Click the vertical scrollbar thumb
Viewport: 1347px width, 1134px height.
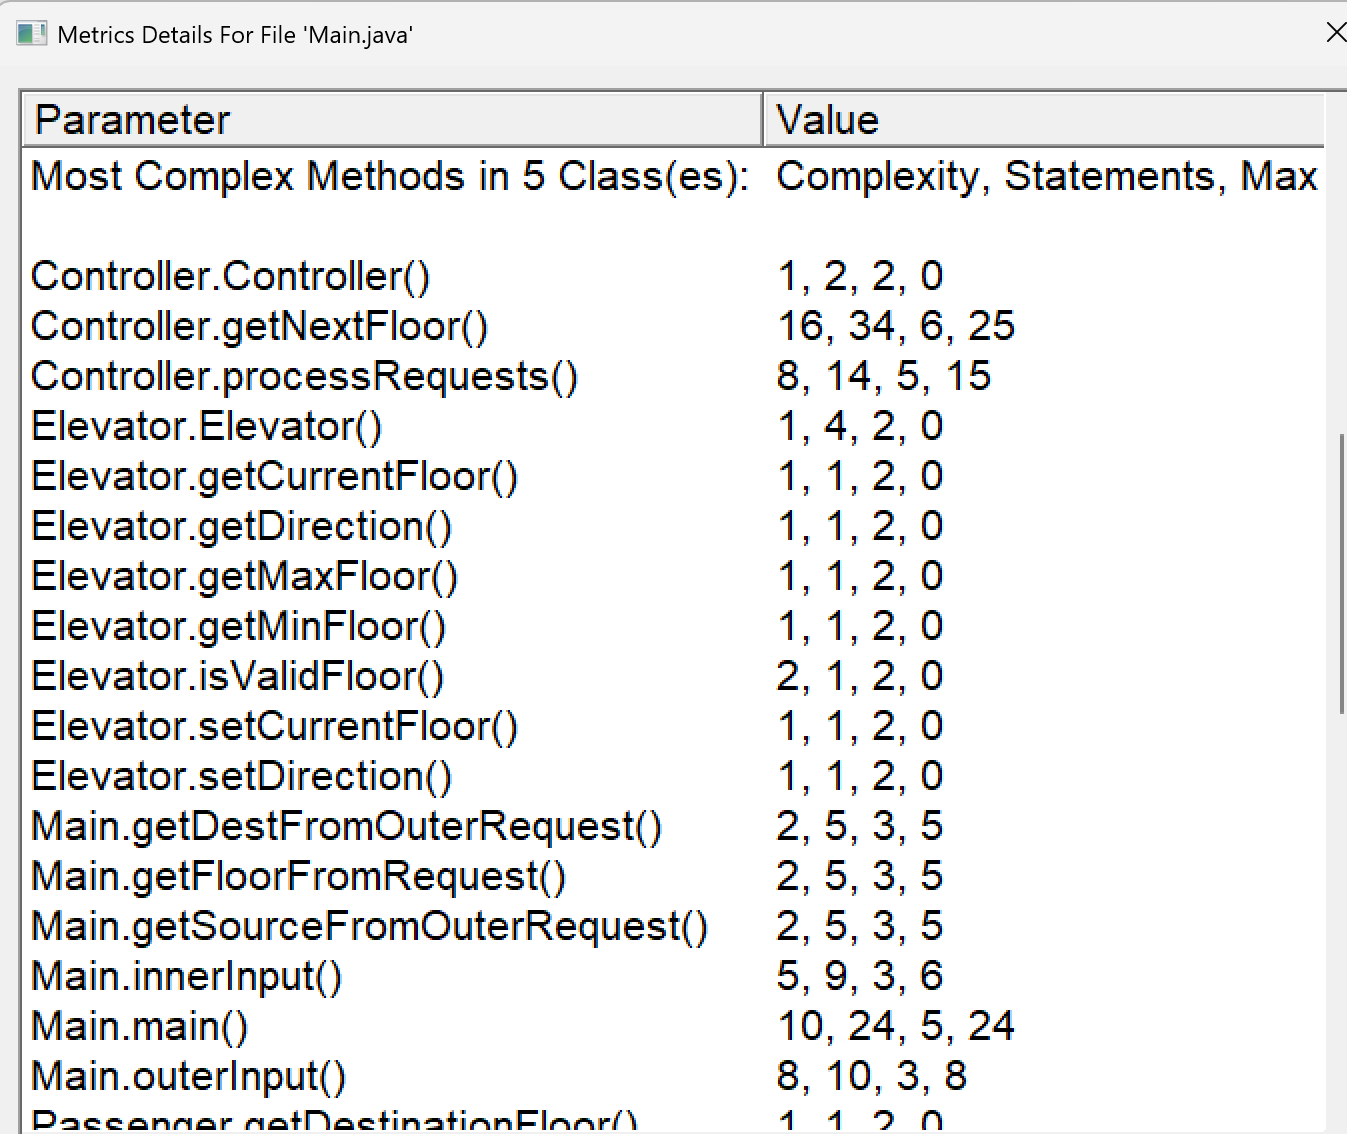click(x=1341, y=572)
